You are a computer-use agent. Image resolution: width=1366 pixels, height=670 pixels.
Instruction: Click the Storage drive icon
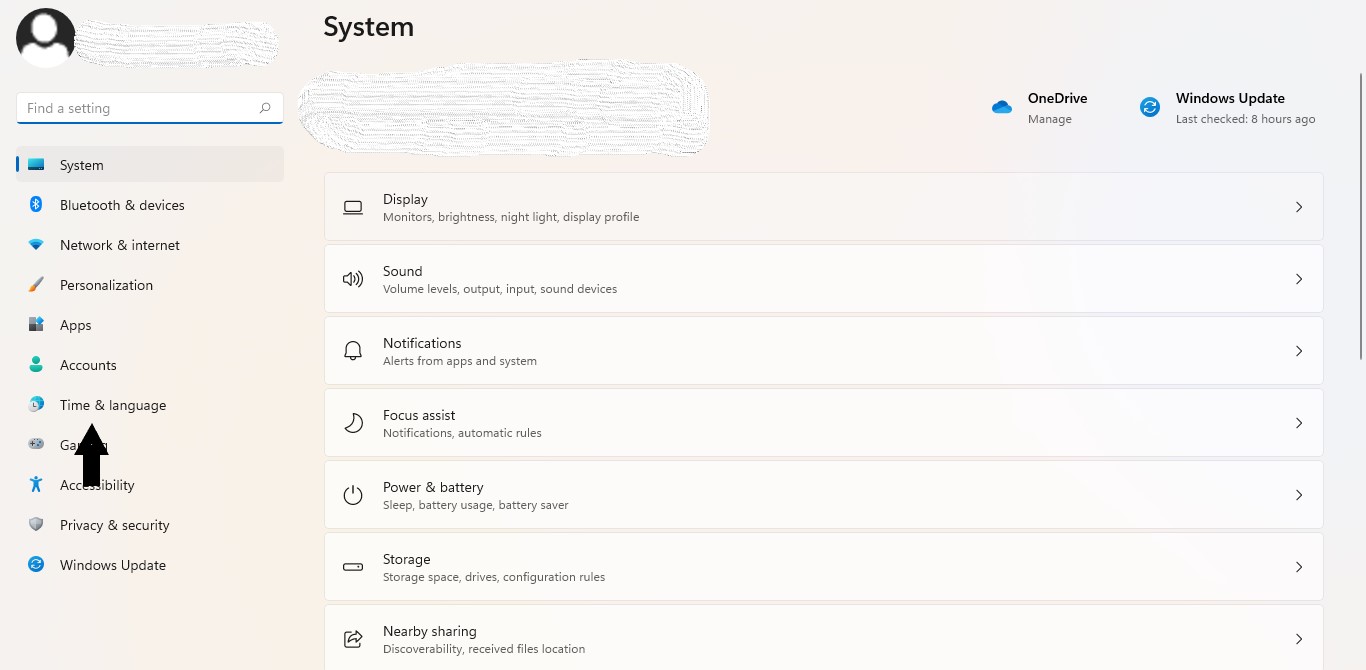pyautogui.click(x=353, y=566)
